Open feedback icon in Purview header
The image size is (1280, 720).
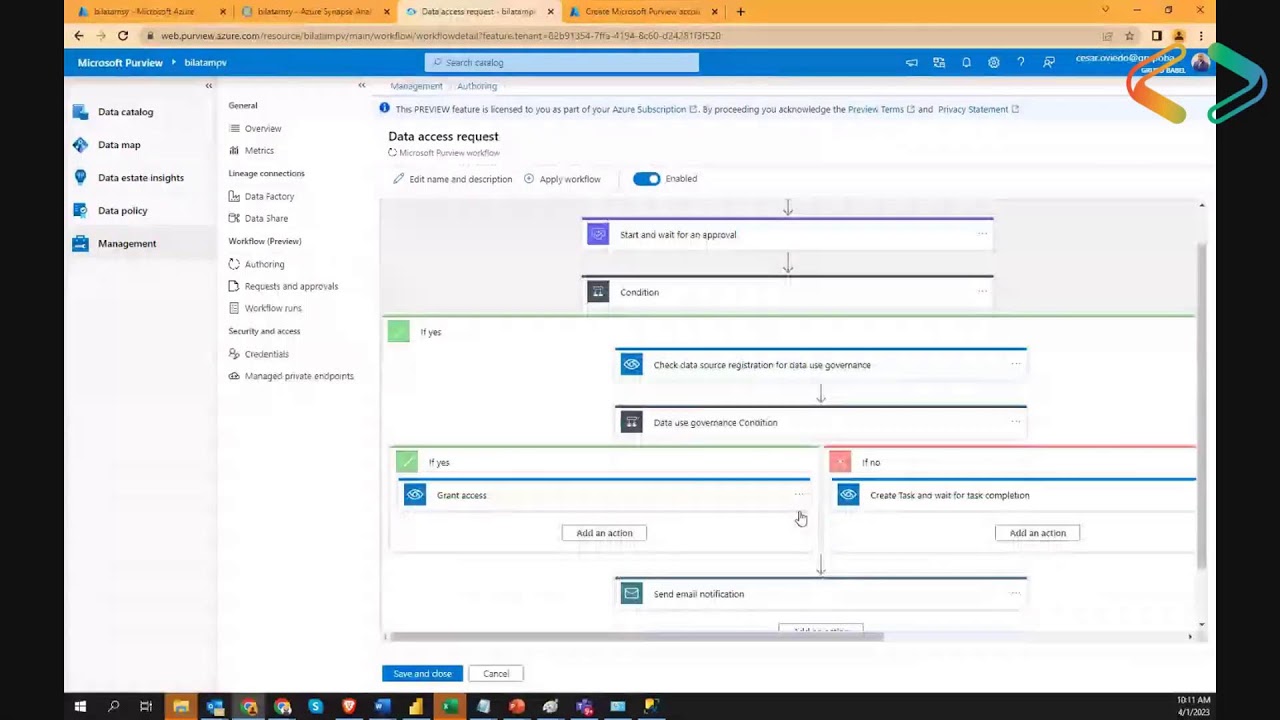click(x=1048, y=63)
